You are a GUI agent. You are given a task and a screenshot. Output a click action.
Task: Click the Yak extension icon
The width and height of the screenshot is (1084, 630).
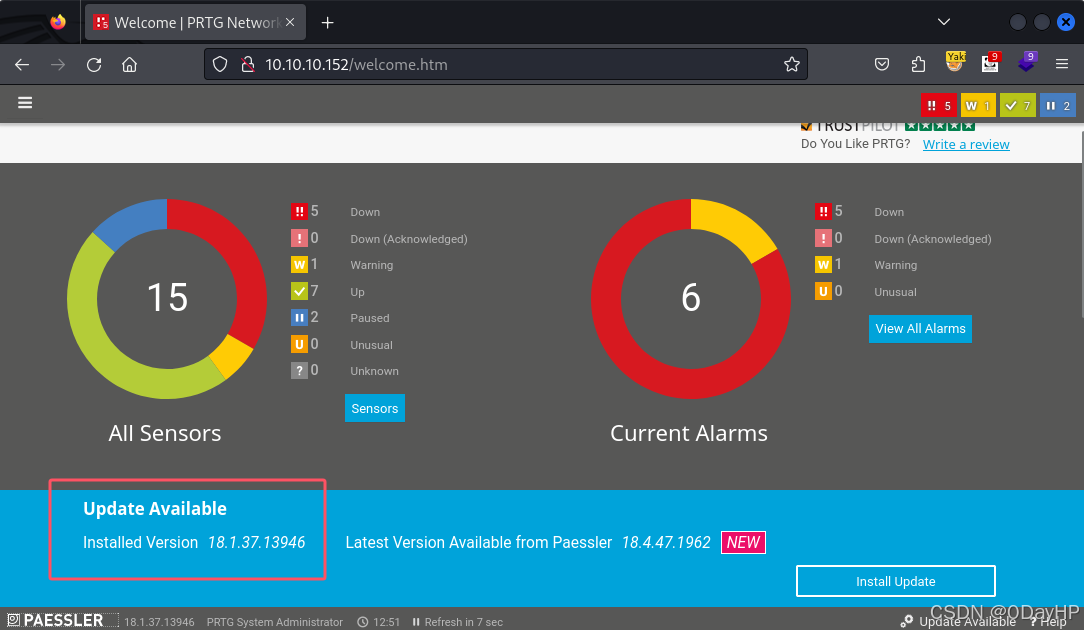click(955, 62)
